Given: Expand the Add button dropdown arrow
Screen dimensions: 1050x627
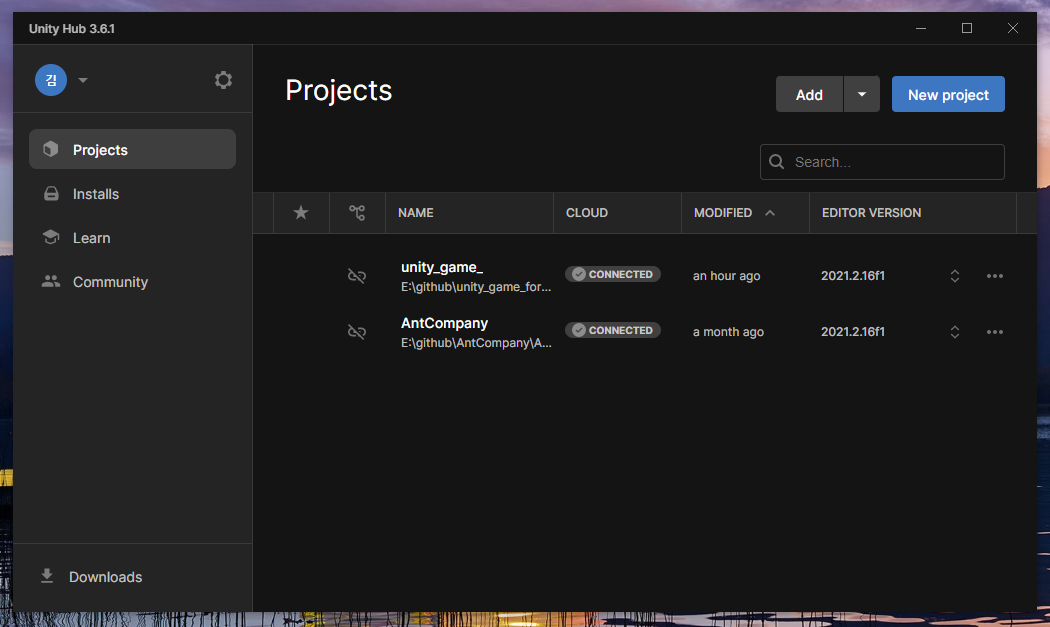Looking at the screenshot, I should (x=862, y=94).
